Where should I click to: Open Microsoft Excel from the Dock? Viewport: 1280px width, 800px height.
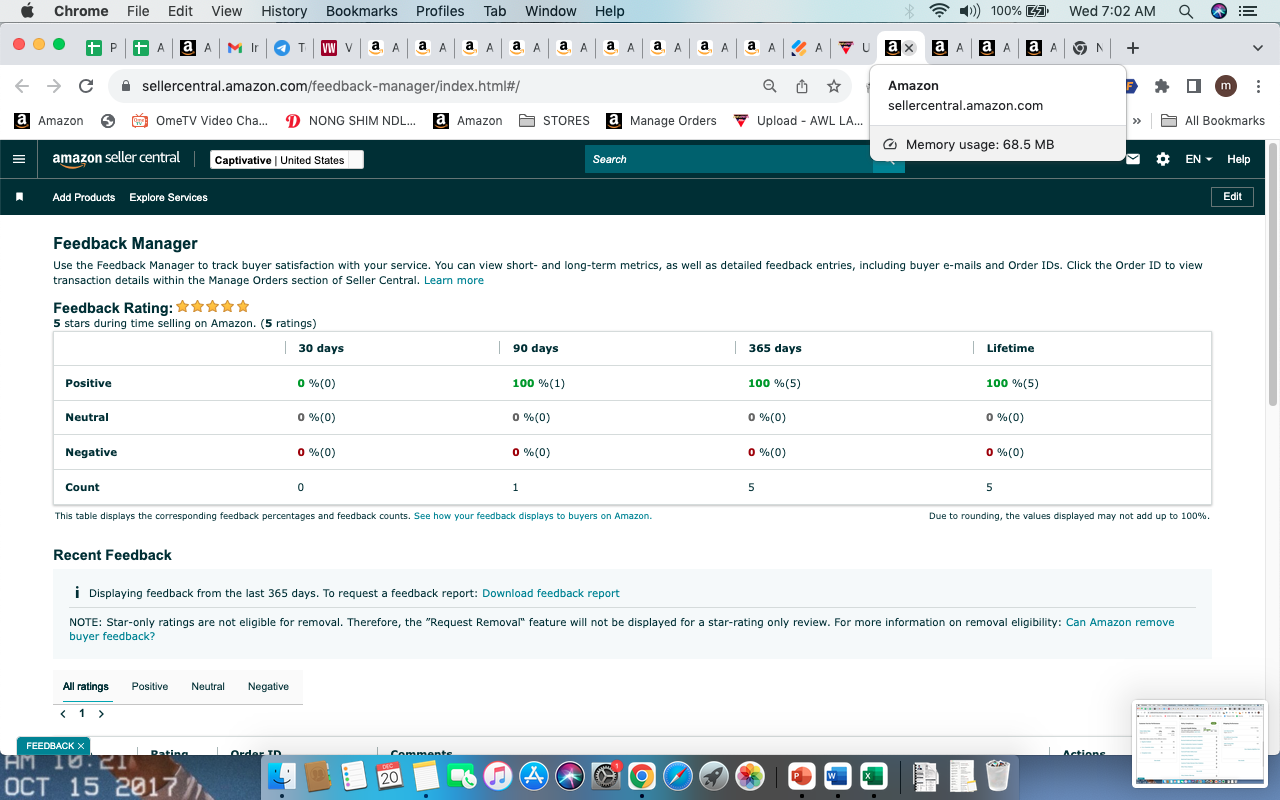(x=873, y=776)
